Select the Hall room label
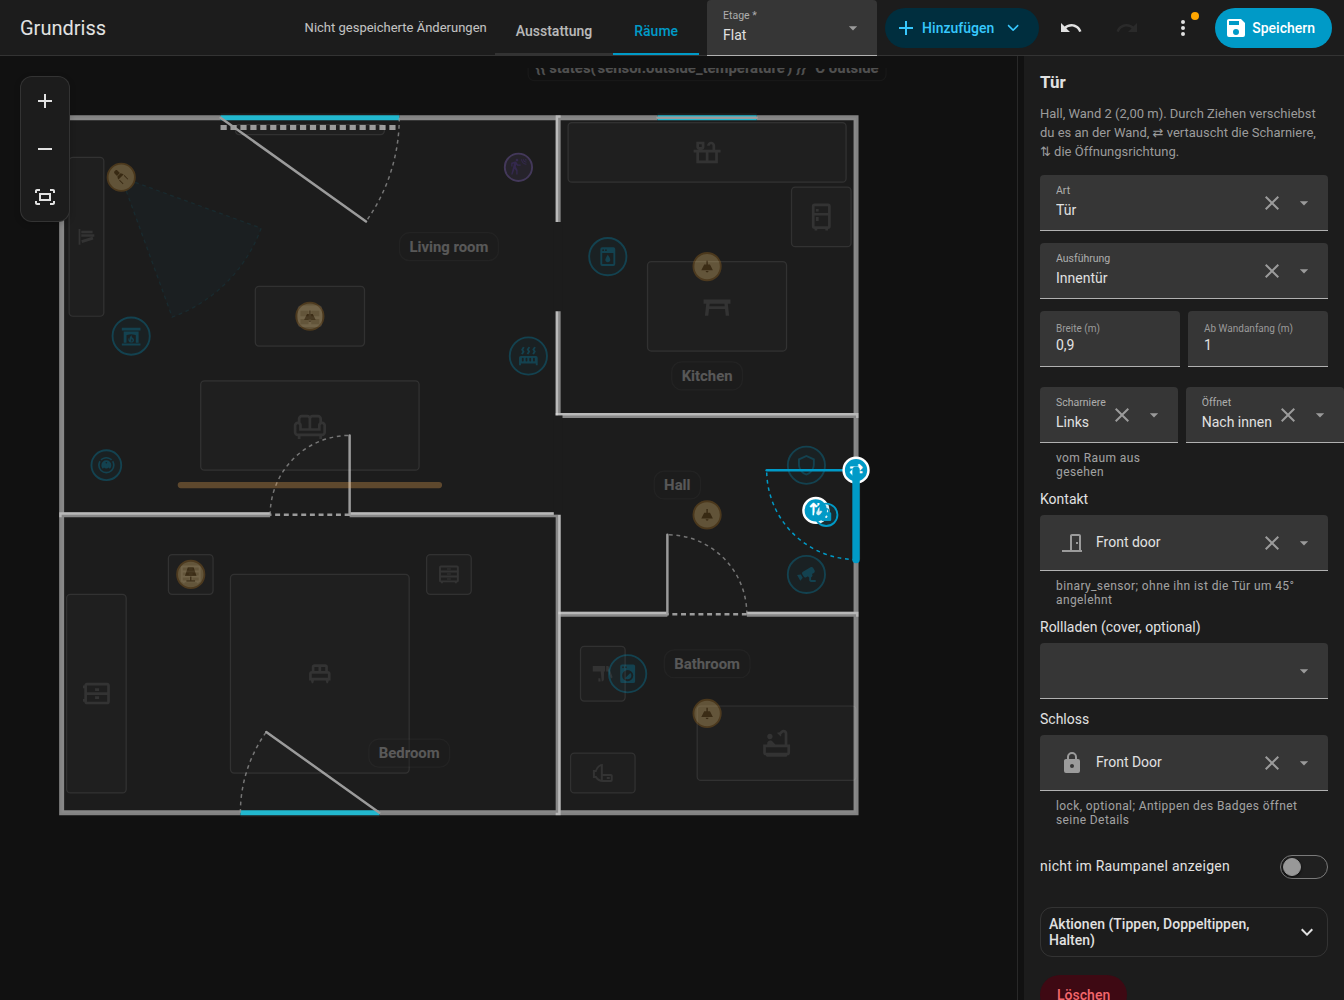Screen dimensions: 1344x1000 point(677,485)
